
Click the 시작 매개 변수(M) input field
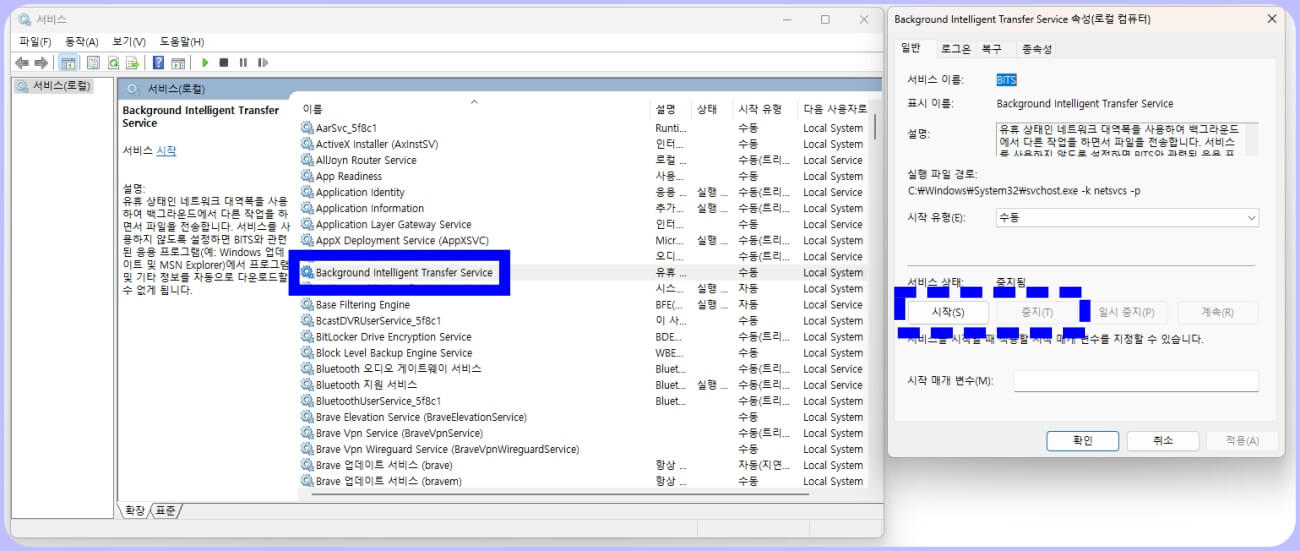1136,381
